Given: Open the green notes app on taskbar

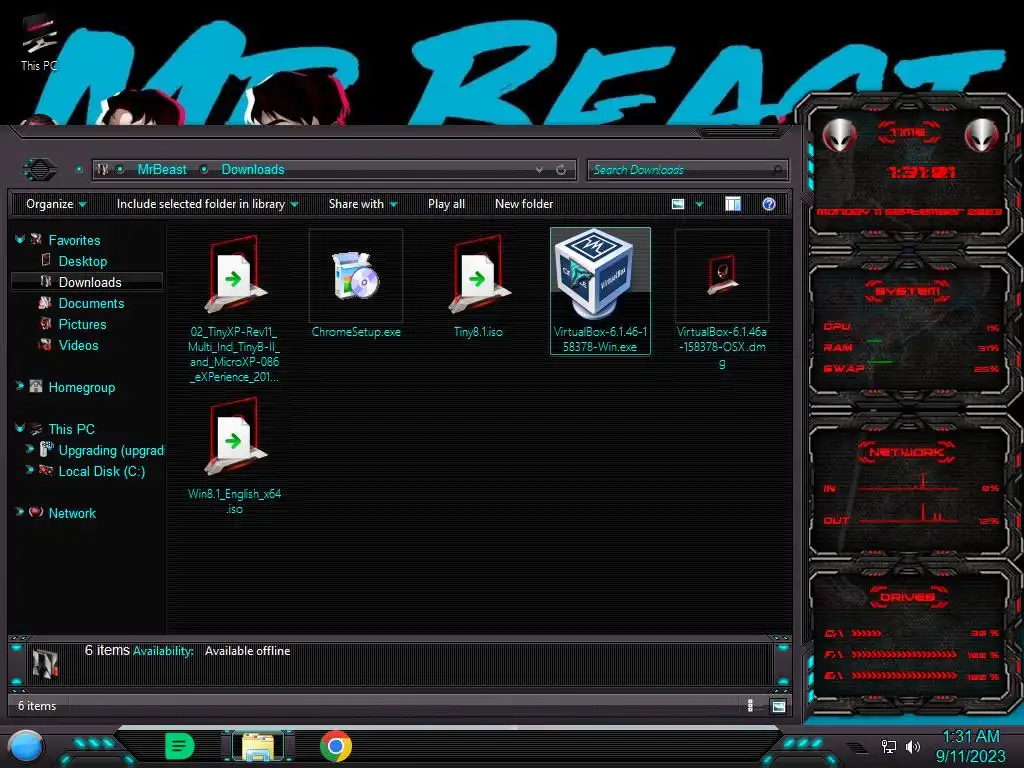Looking at the screenshot, I should click(x=180, y=746).
